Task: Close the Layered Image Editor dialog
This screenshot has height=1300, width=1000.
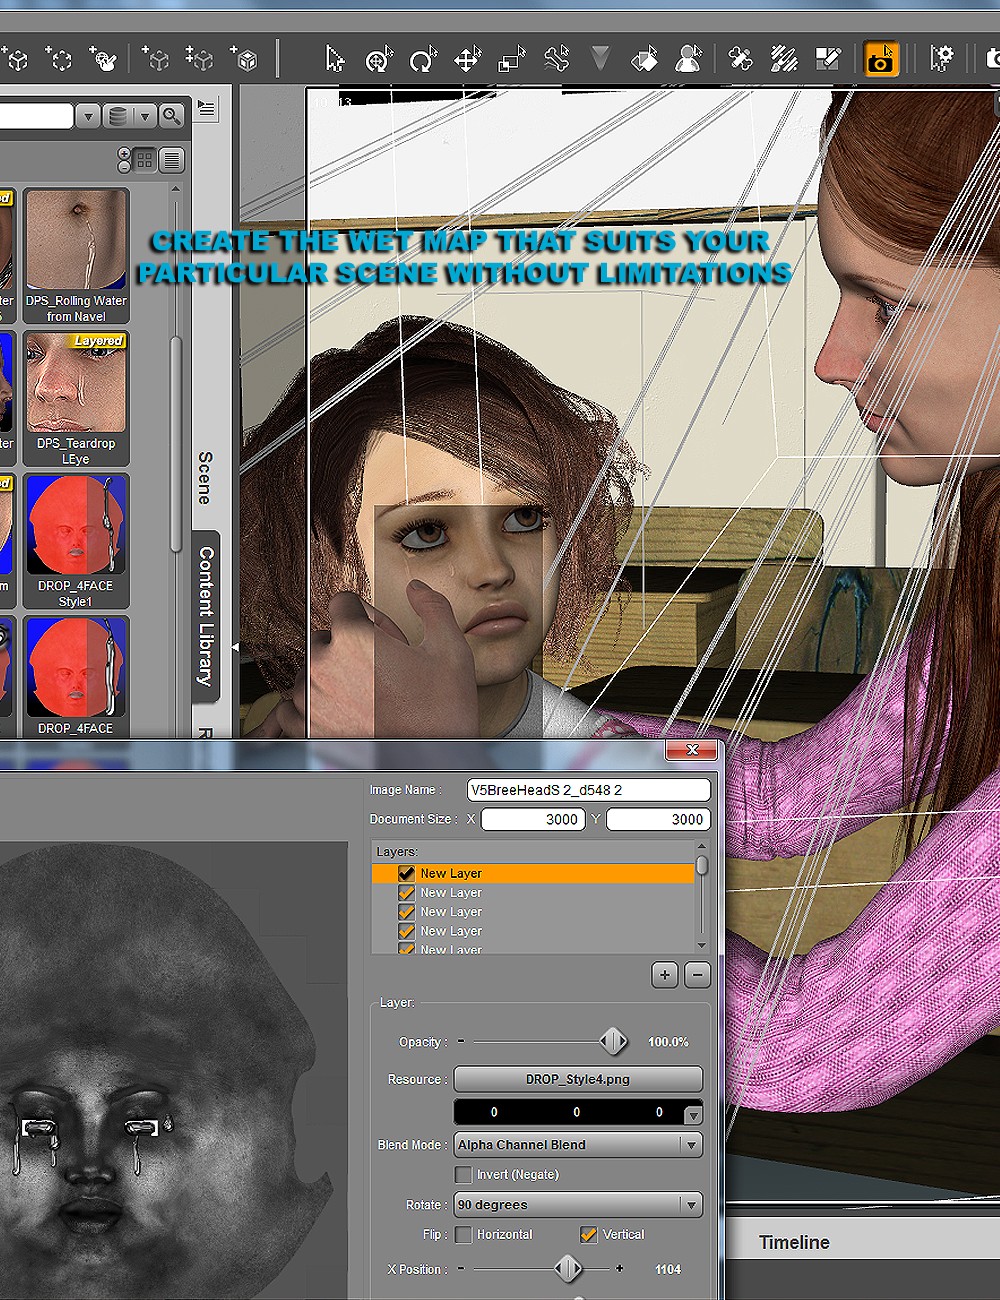Action: 692,750
